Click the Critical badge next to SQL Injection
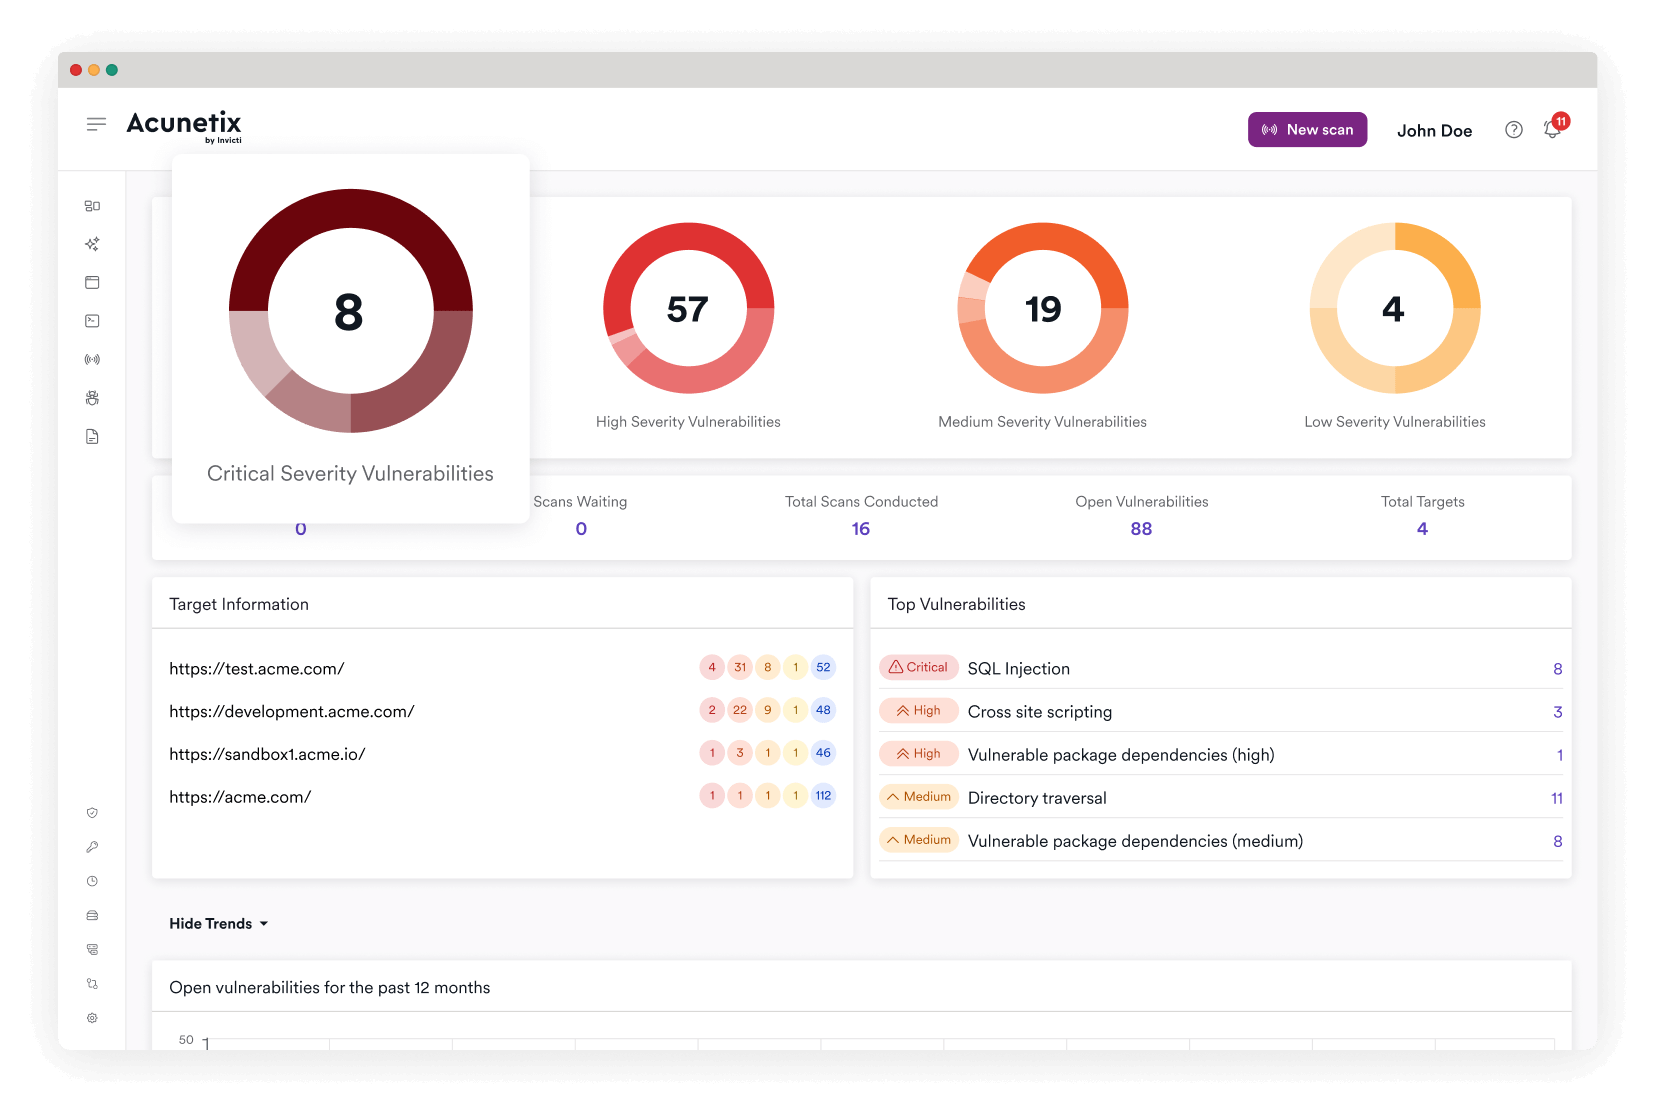Viewport: 1654px width, 1112px height. [x=918, y=667]
